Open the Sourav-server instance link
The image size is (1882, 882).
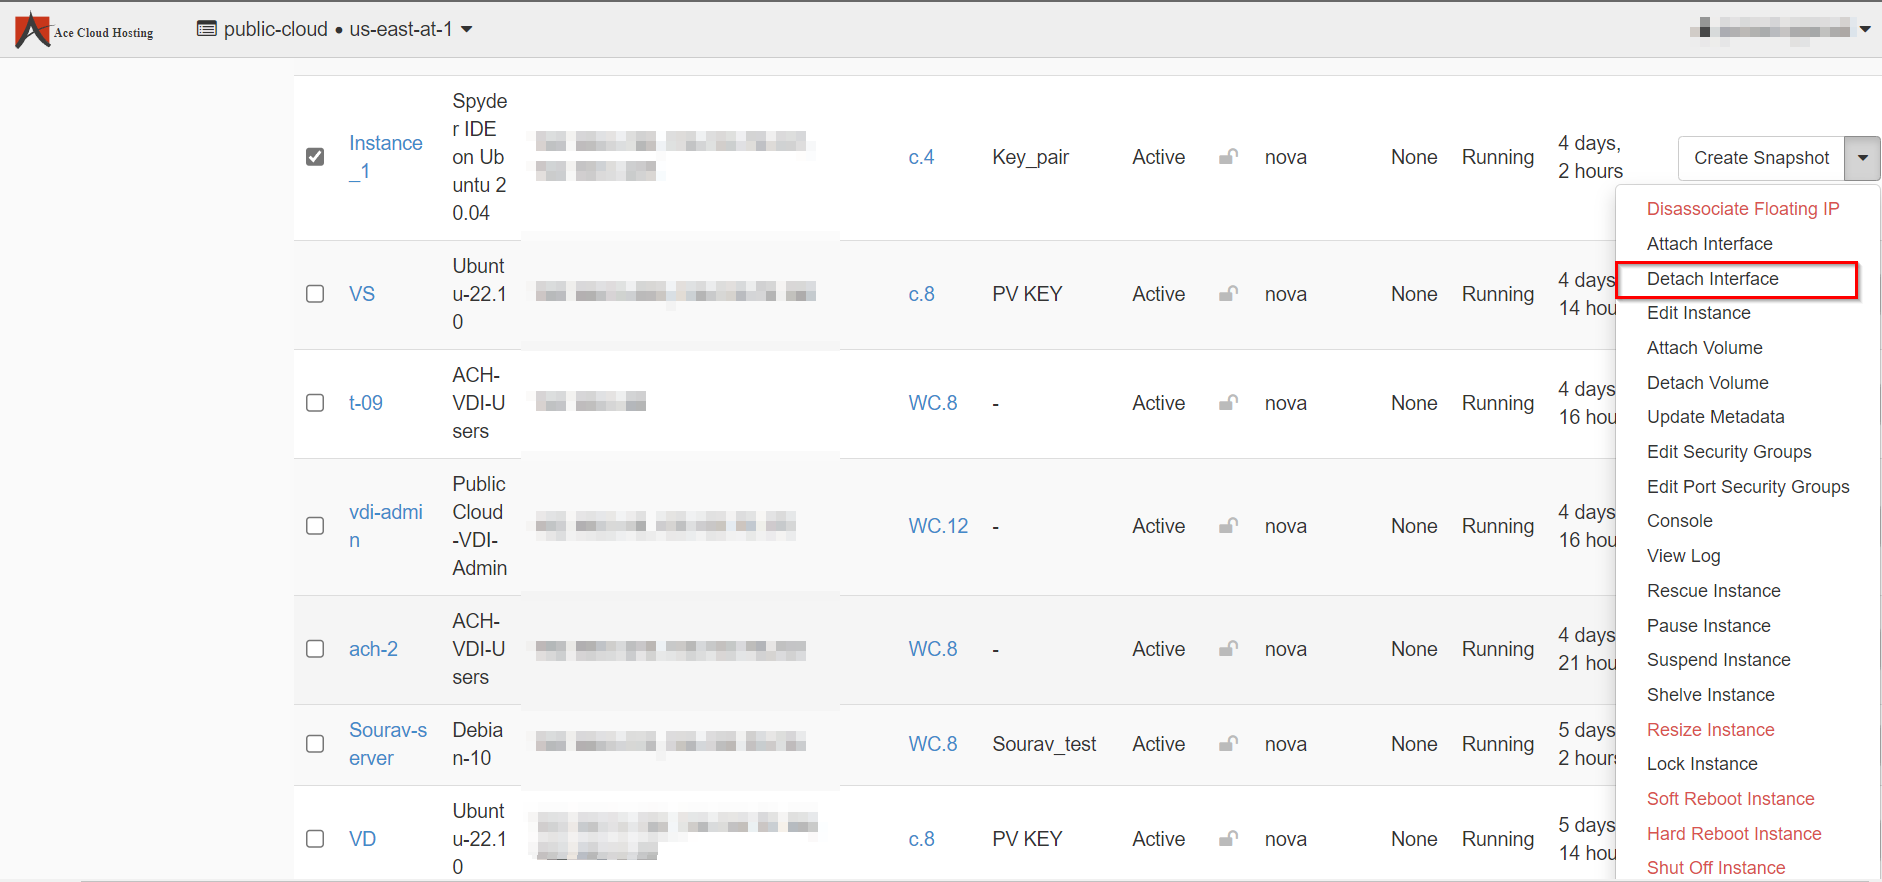pos(387,744)
